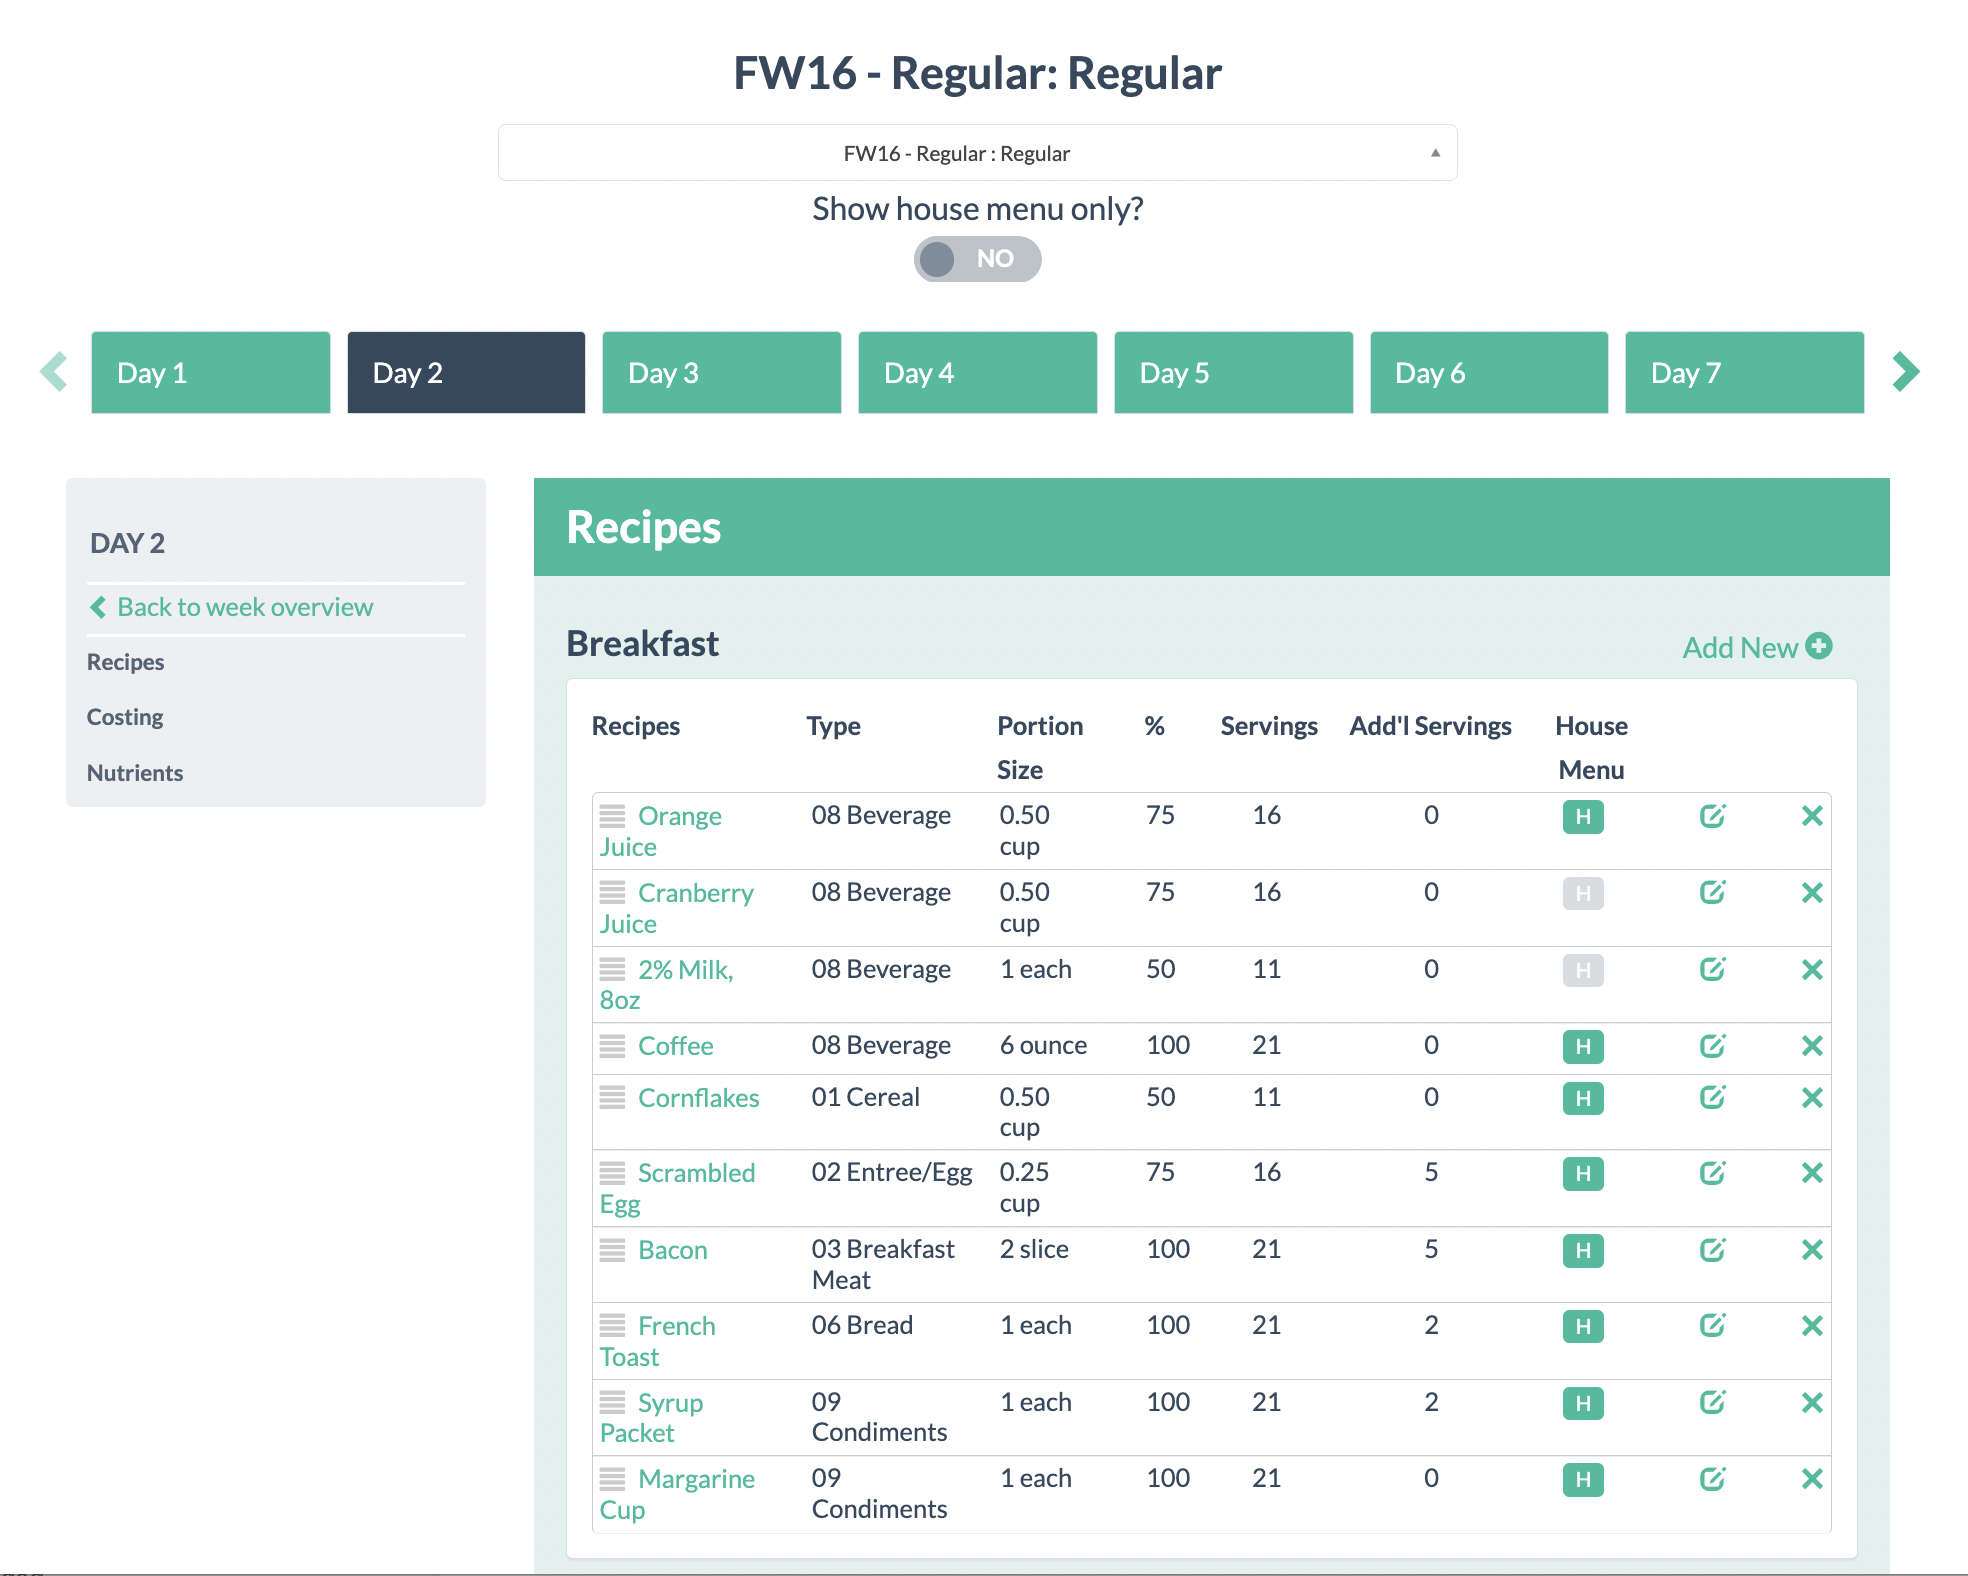This screenshot has height=1576, width=1968.
Task: Add a new Breakfast recipe
Action: [x=1756, y=647]
